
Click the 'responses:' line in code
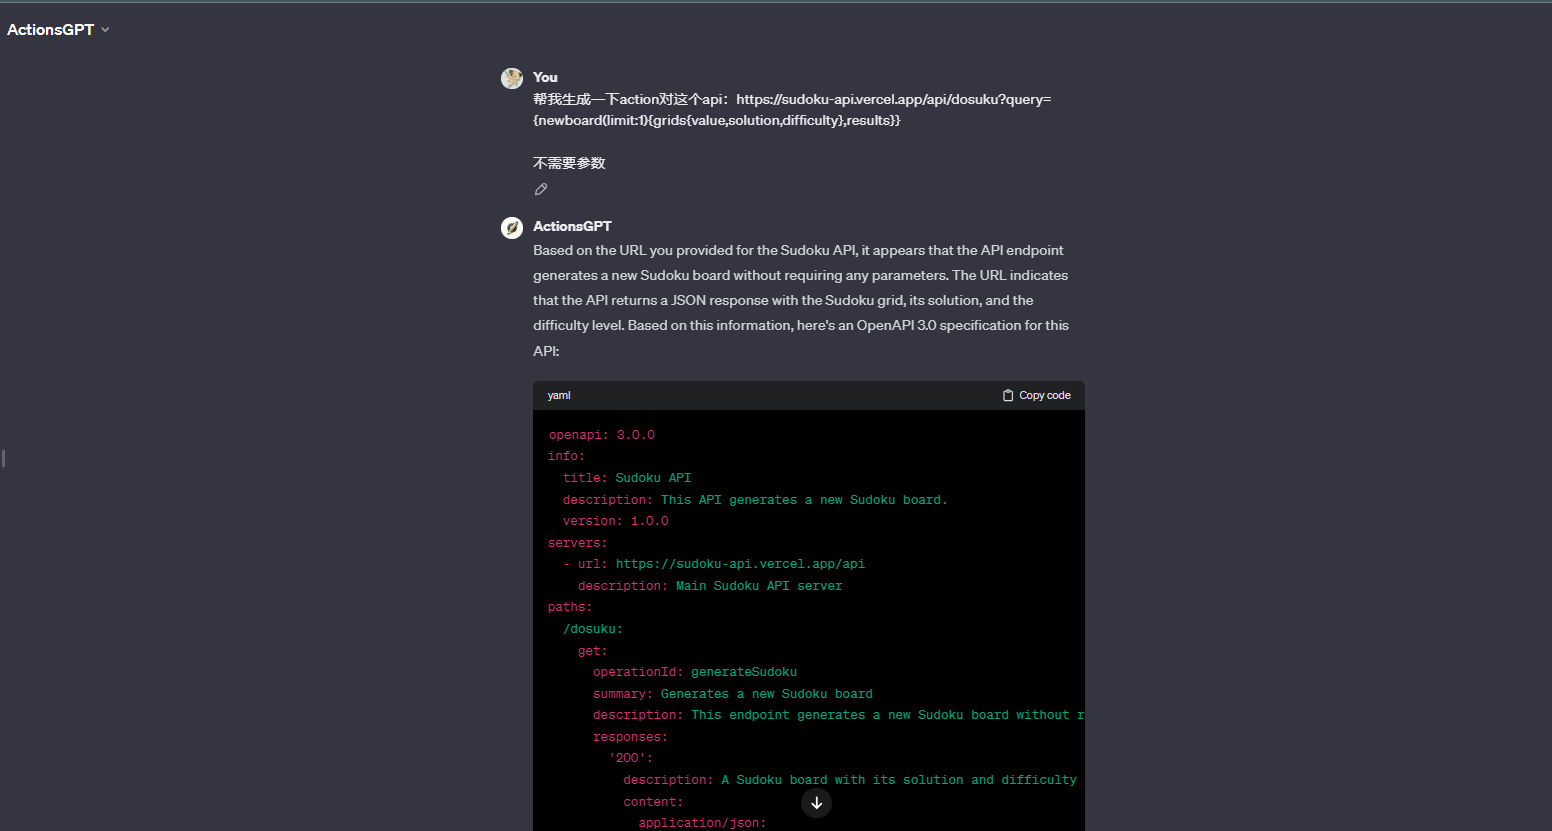pos(630,737)
